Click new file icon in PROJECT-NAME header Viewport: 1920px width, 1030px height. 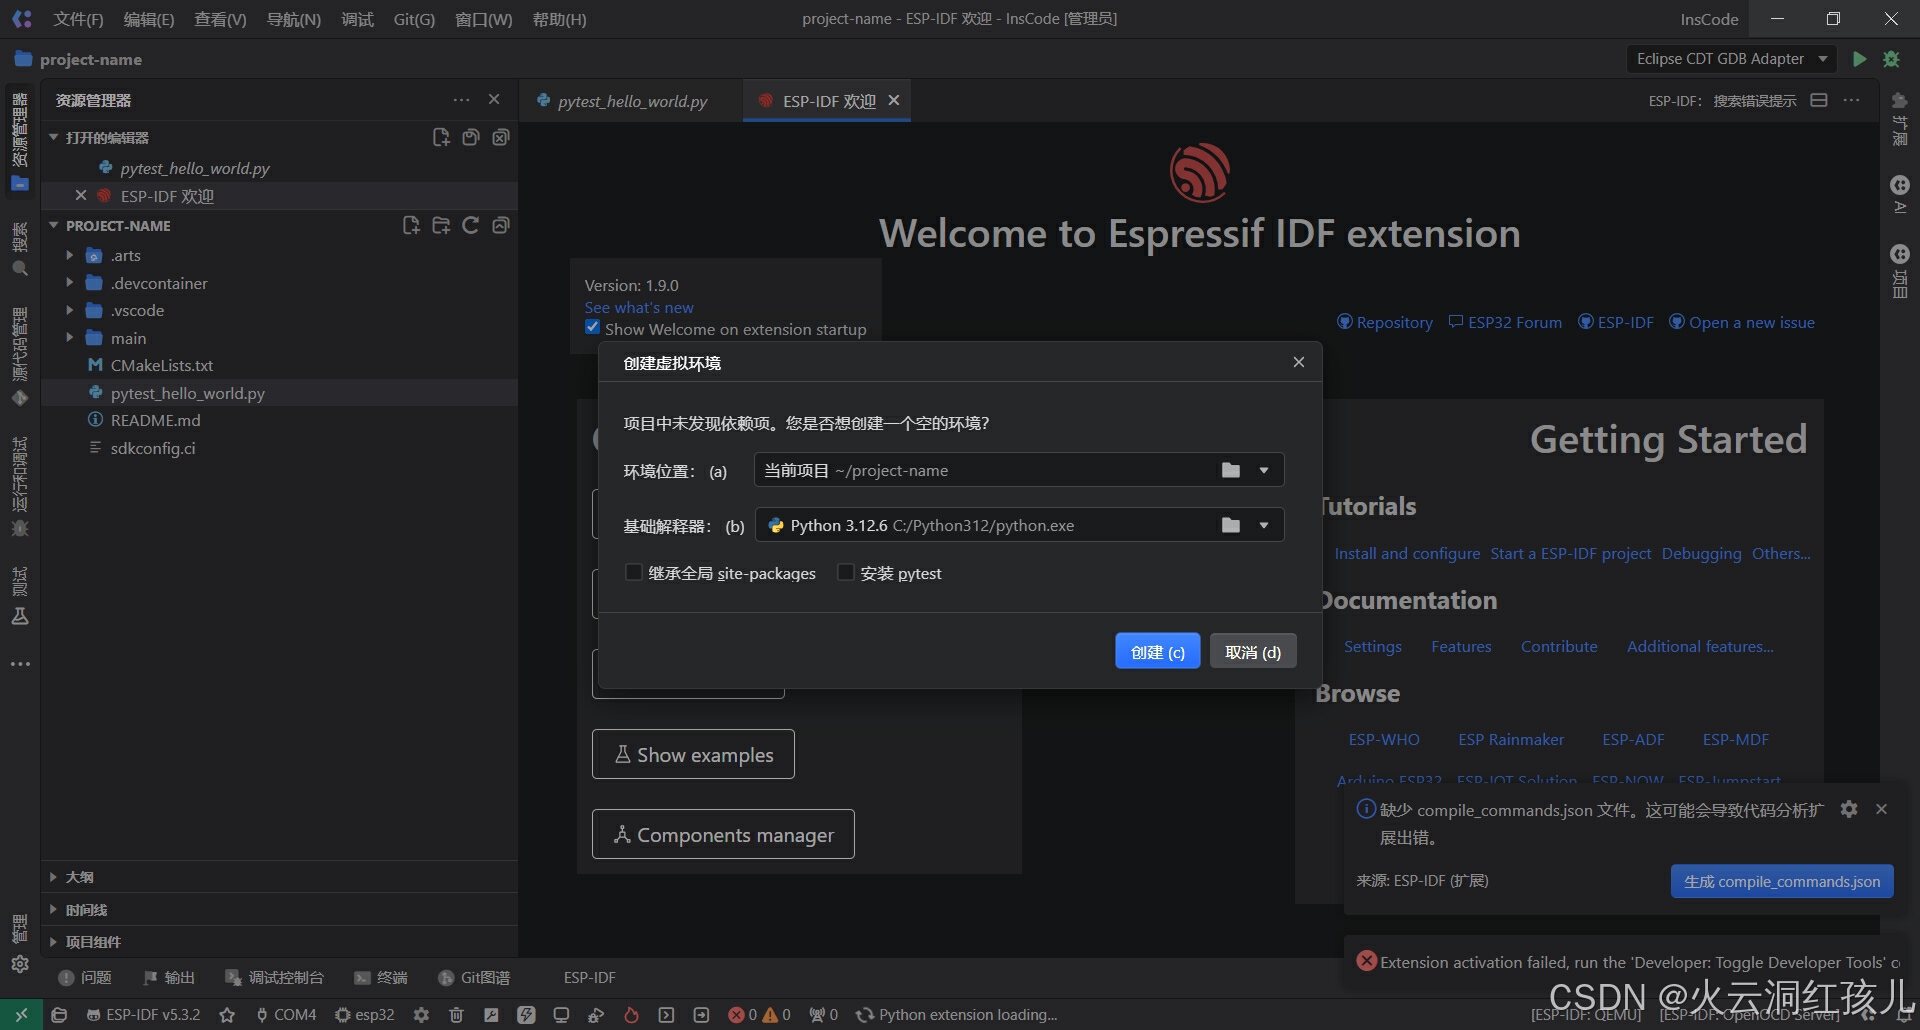[x=411, y=225]
